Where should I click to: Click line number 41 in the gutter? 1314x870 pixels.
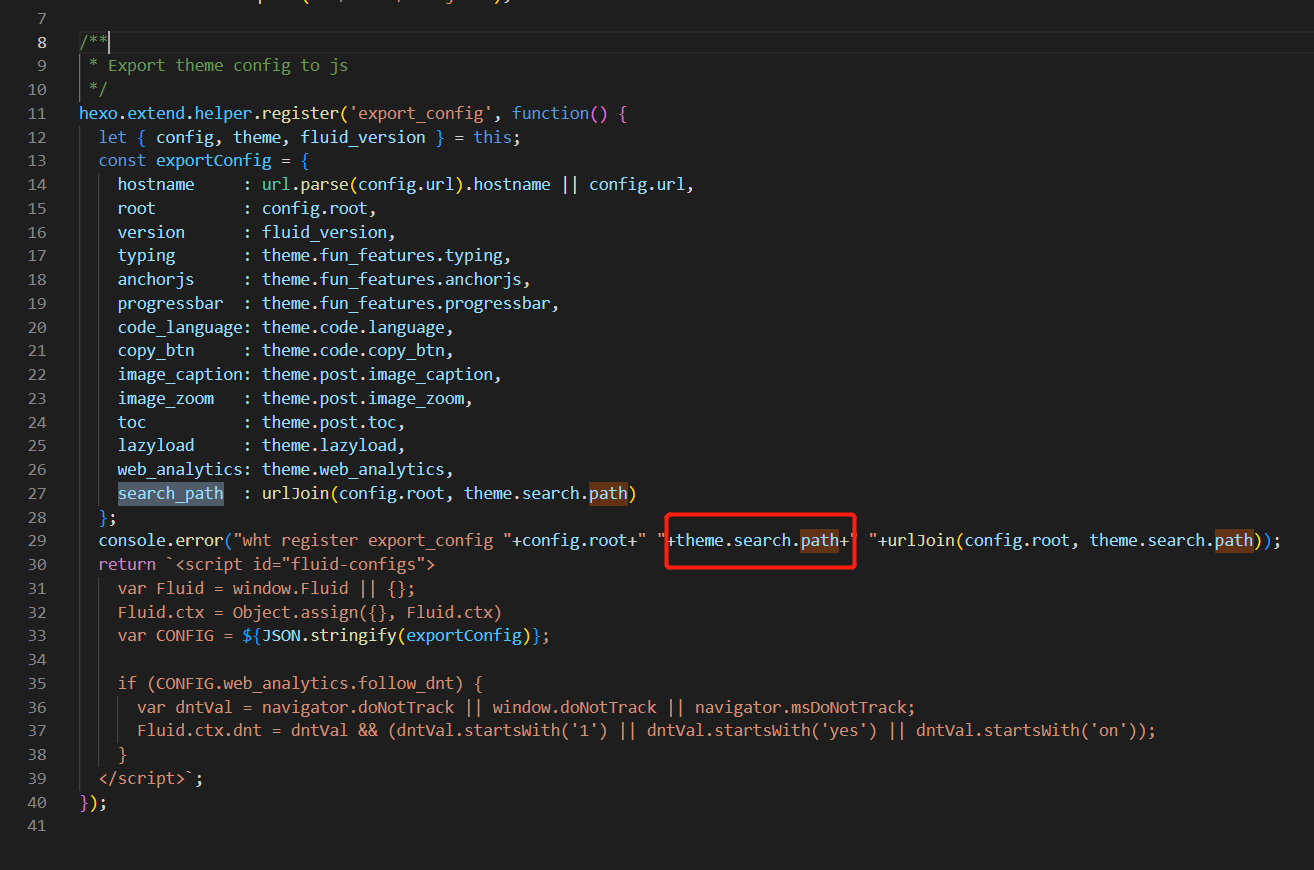click(x=36, y=826)
